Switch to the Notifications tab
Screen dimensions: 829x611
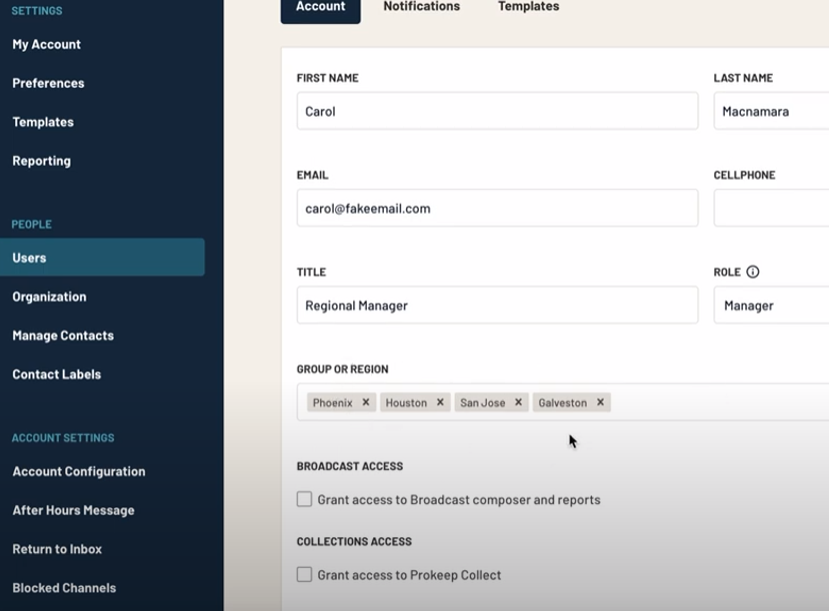[x=421, y=7]
